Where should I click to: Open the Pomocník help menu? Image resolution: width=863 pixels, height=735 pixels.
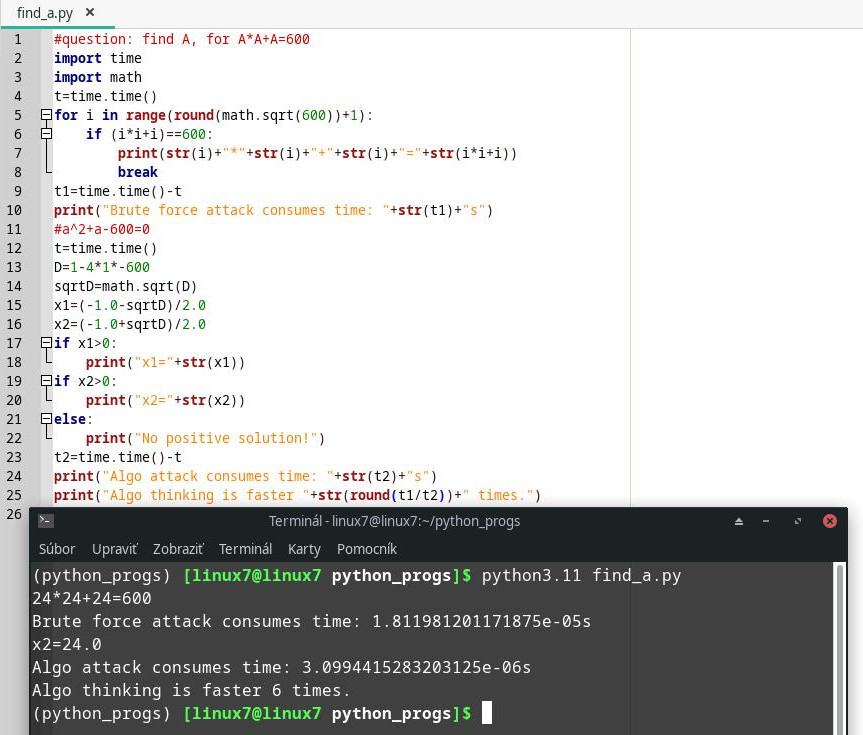pos(367,549)
